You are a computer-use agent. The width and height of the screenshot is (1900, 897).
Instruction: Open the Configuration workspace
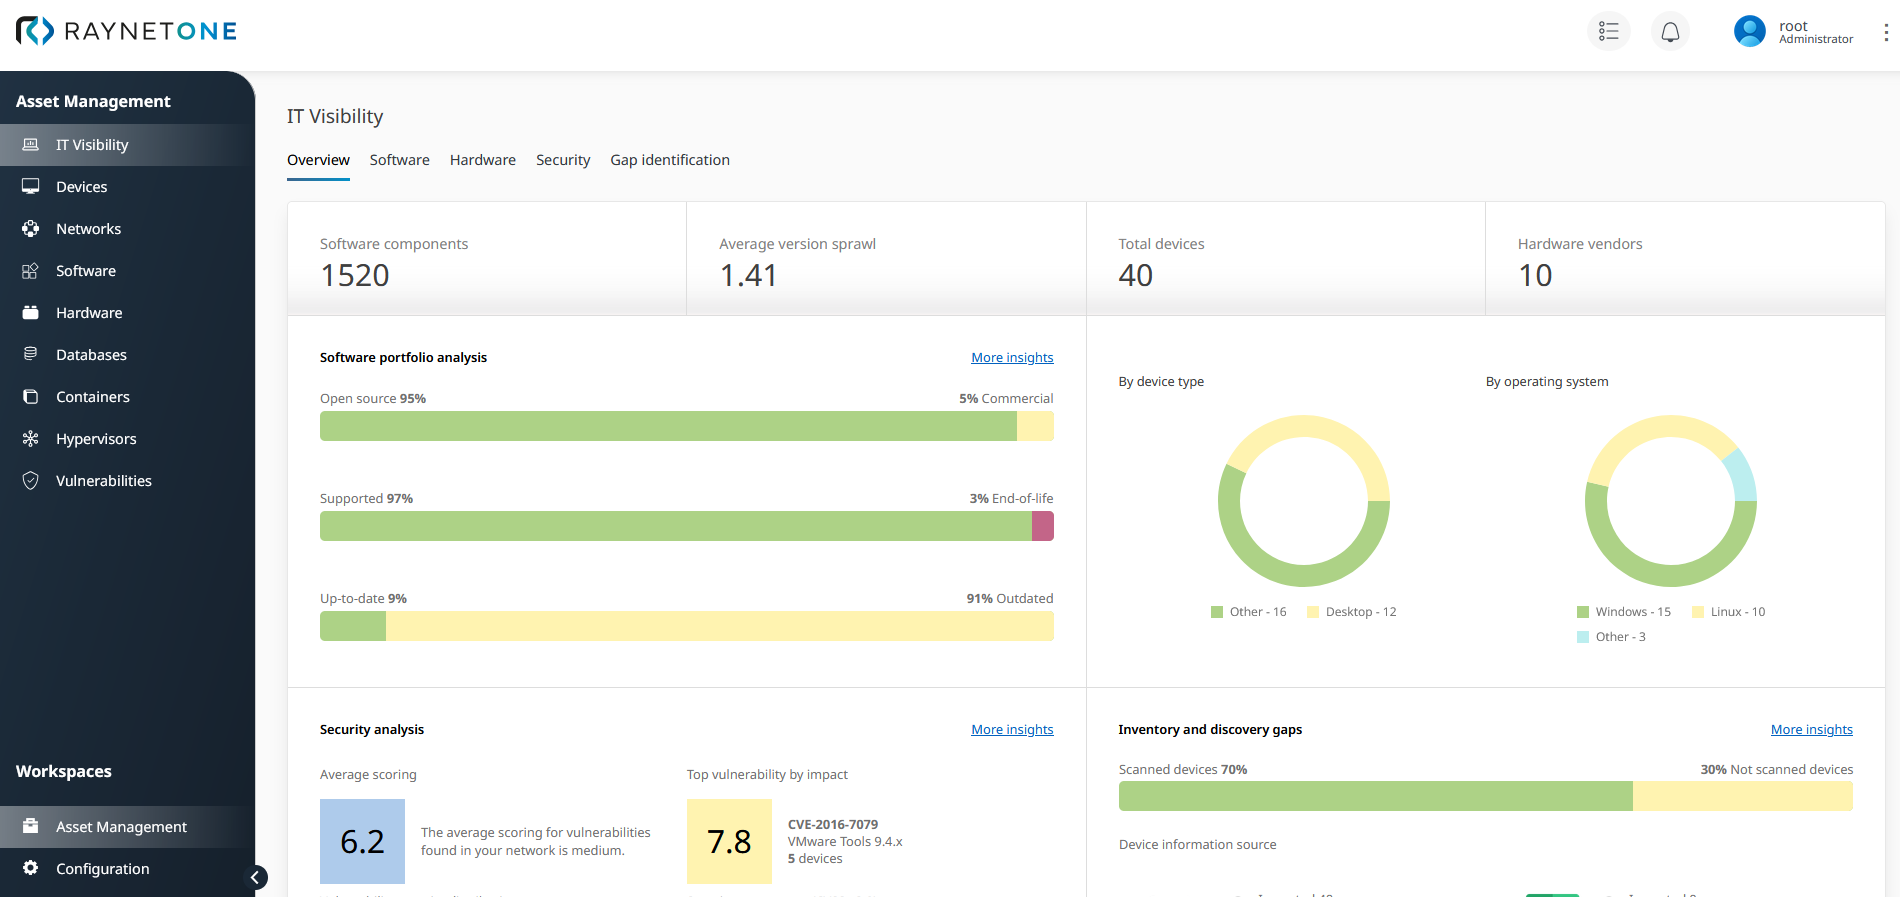pos(102,869)
